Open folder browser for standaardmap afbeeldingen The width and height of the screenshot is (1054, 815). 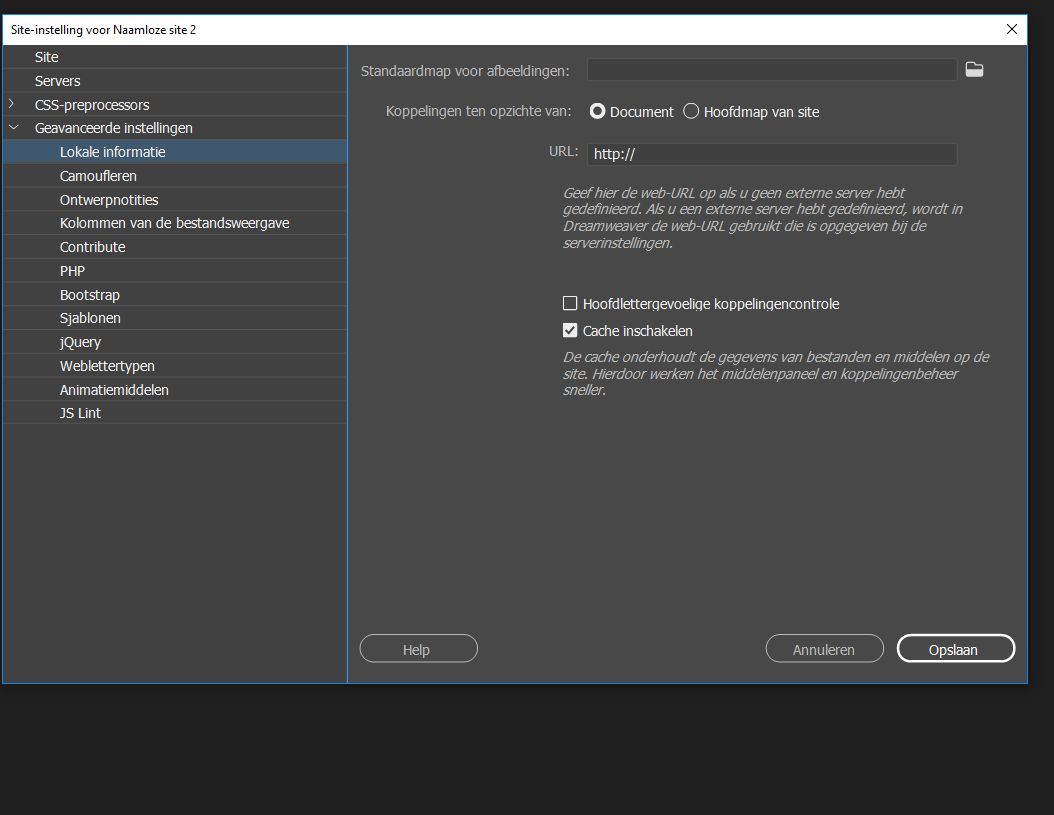pos(974,69)
